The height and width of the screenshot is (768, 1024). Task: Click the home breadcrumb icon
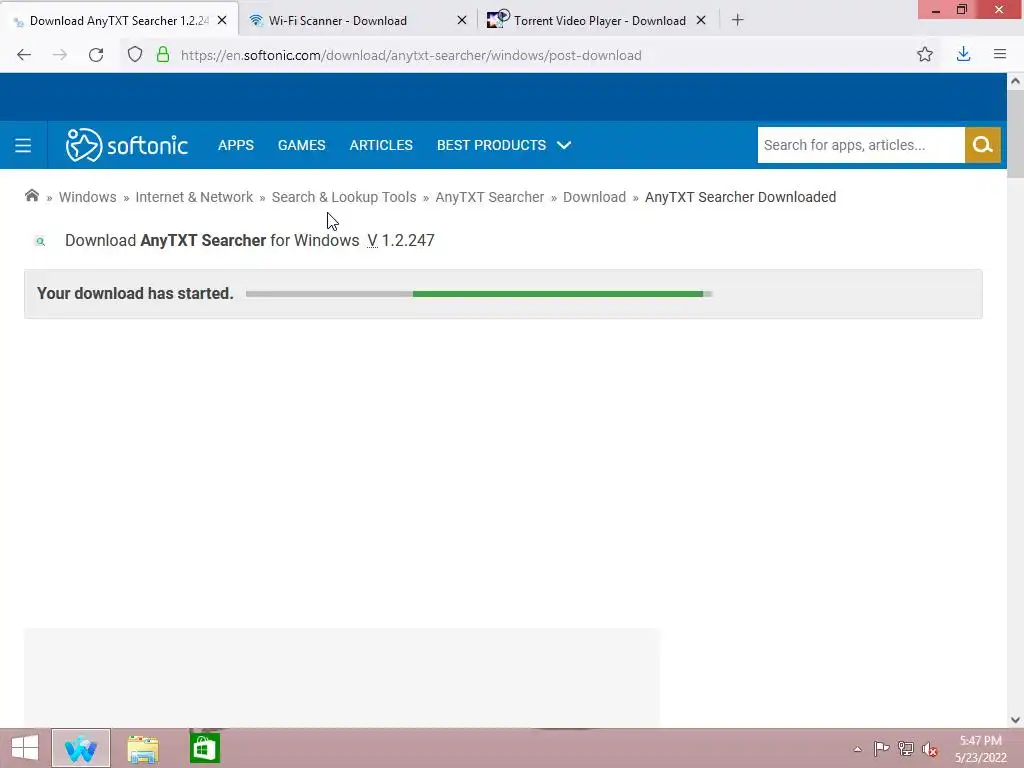31,196
